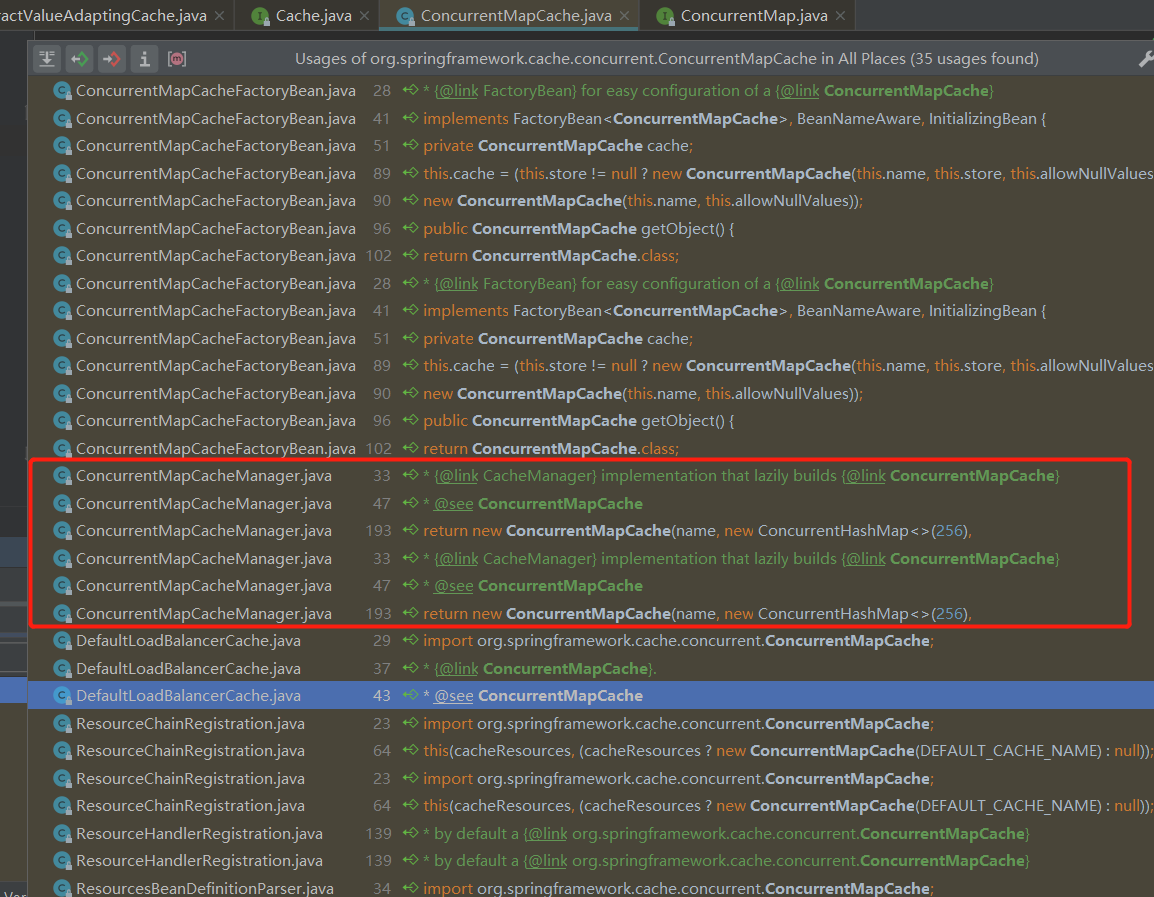This screenshot has height=897, width=1154.
Task: Close the Cache.java tab
Action: tap(365, 15)
